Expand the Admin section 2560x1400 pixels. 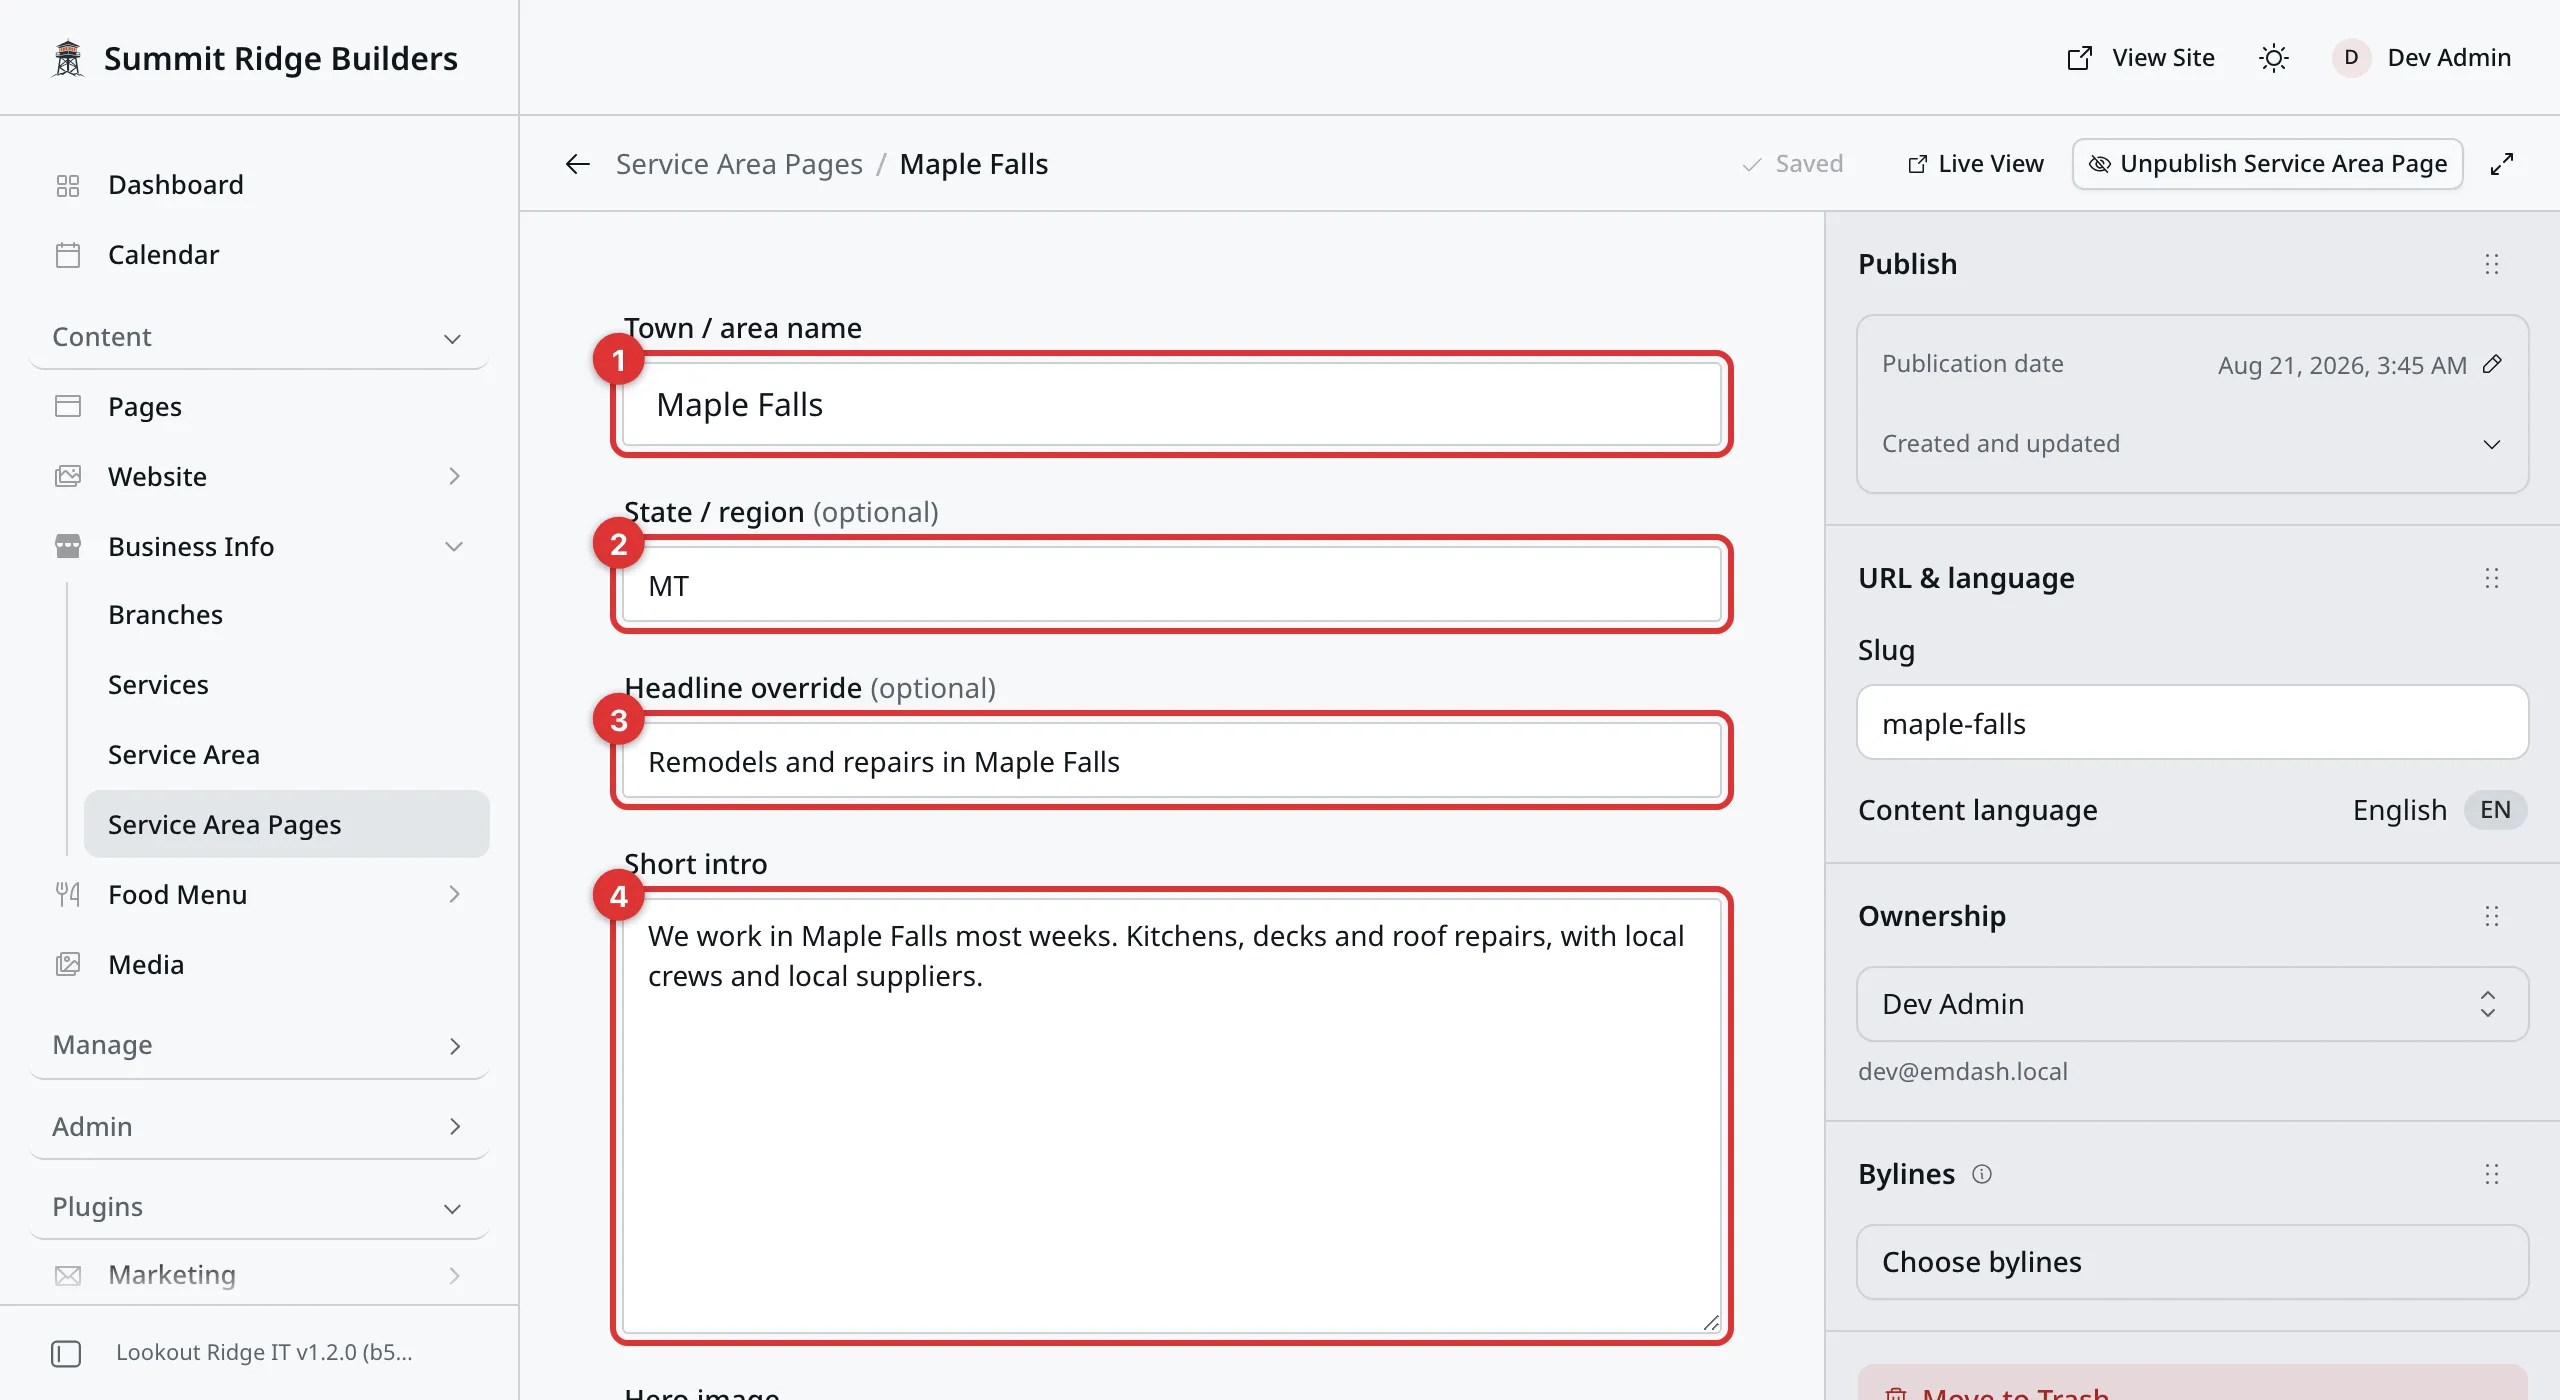(260, 1128)
